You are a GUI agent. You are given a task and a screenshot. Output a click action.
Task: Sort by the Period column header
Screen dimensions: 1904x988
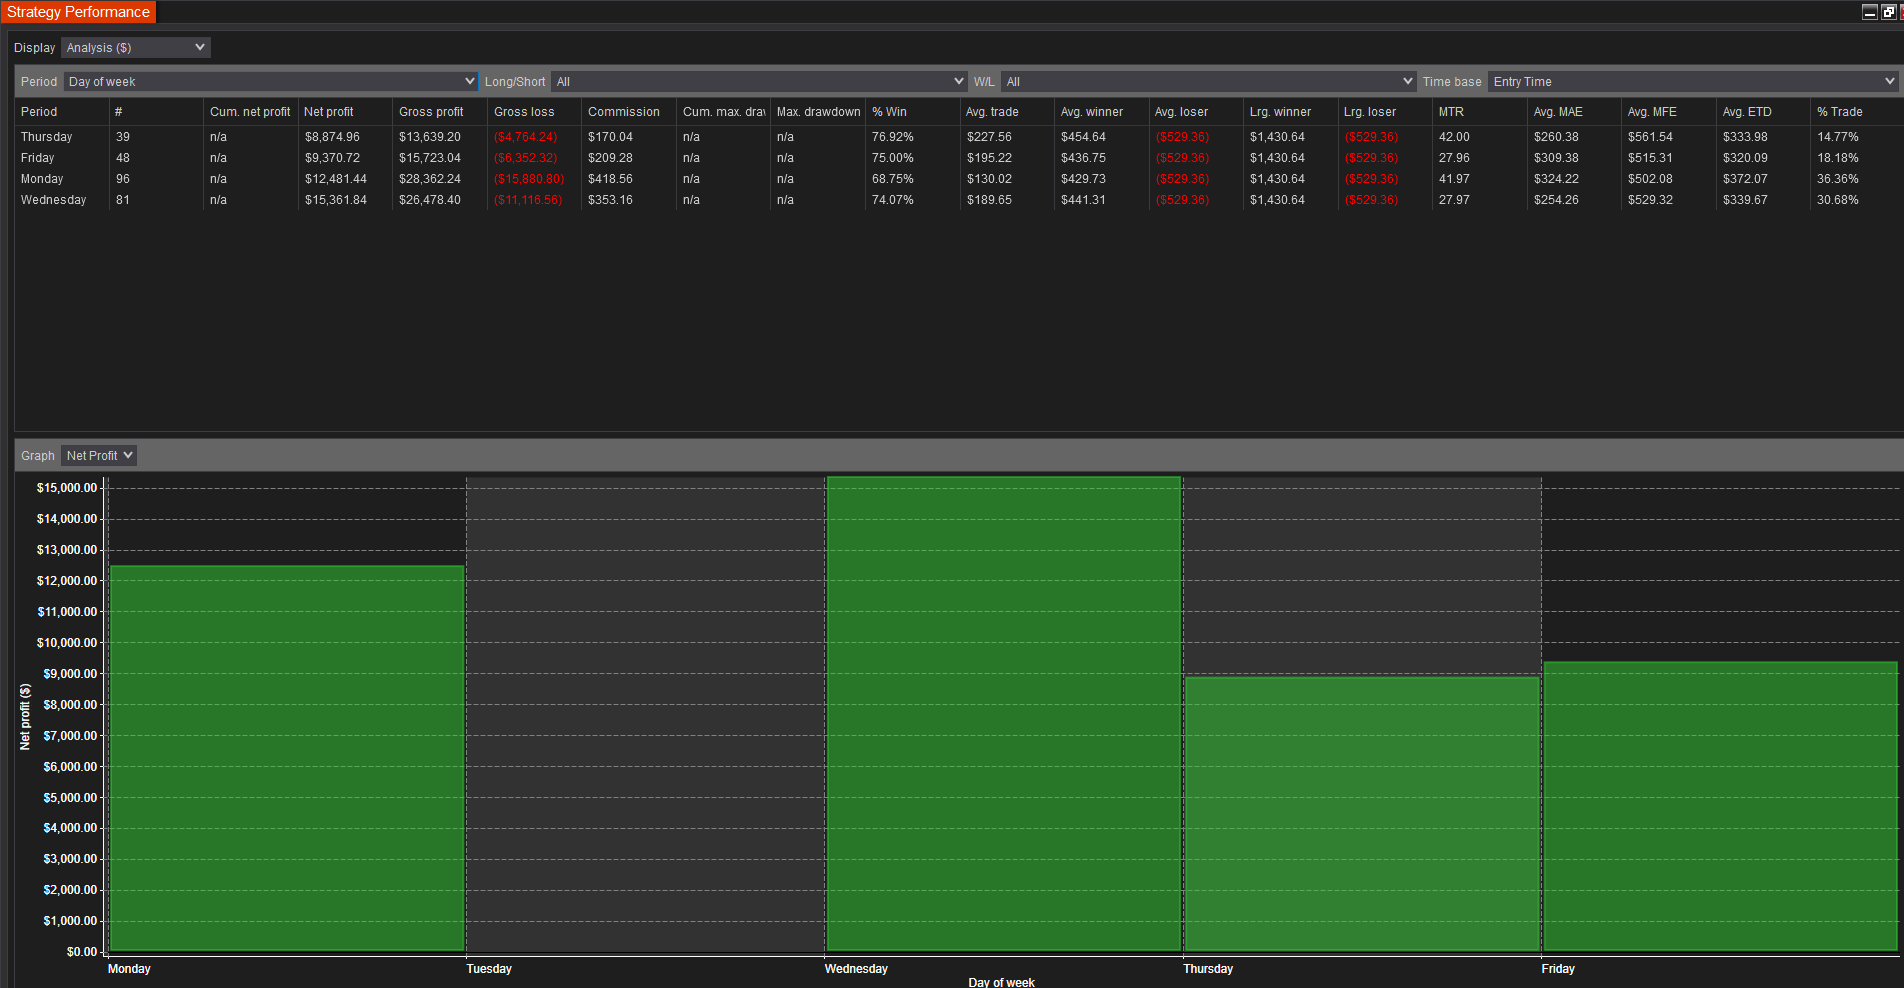(61, 112)
